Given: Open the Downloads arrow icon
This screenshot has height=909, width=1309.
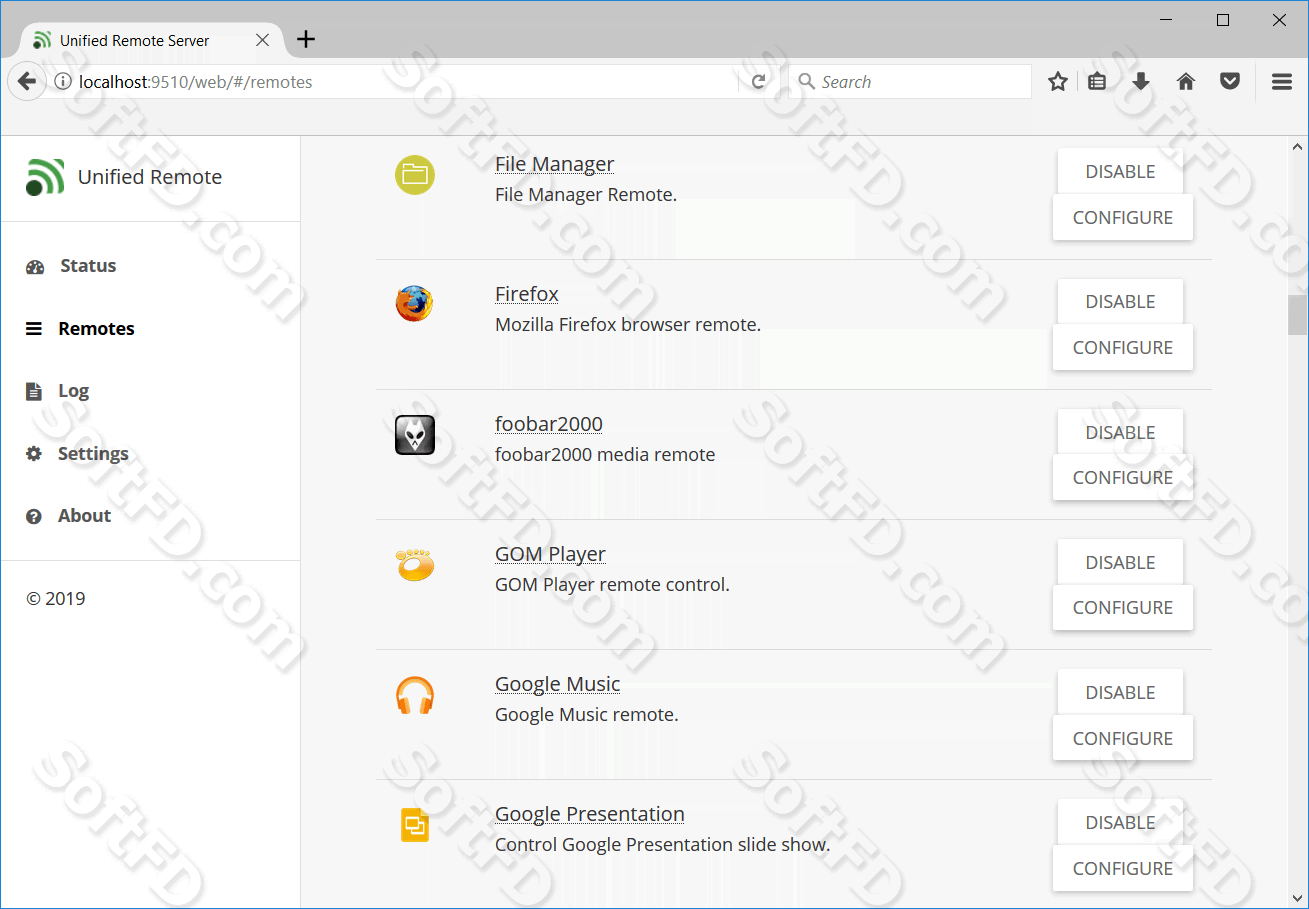Looking at the screenshot, I should (1141, 82).
